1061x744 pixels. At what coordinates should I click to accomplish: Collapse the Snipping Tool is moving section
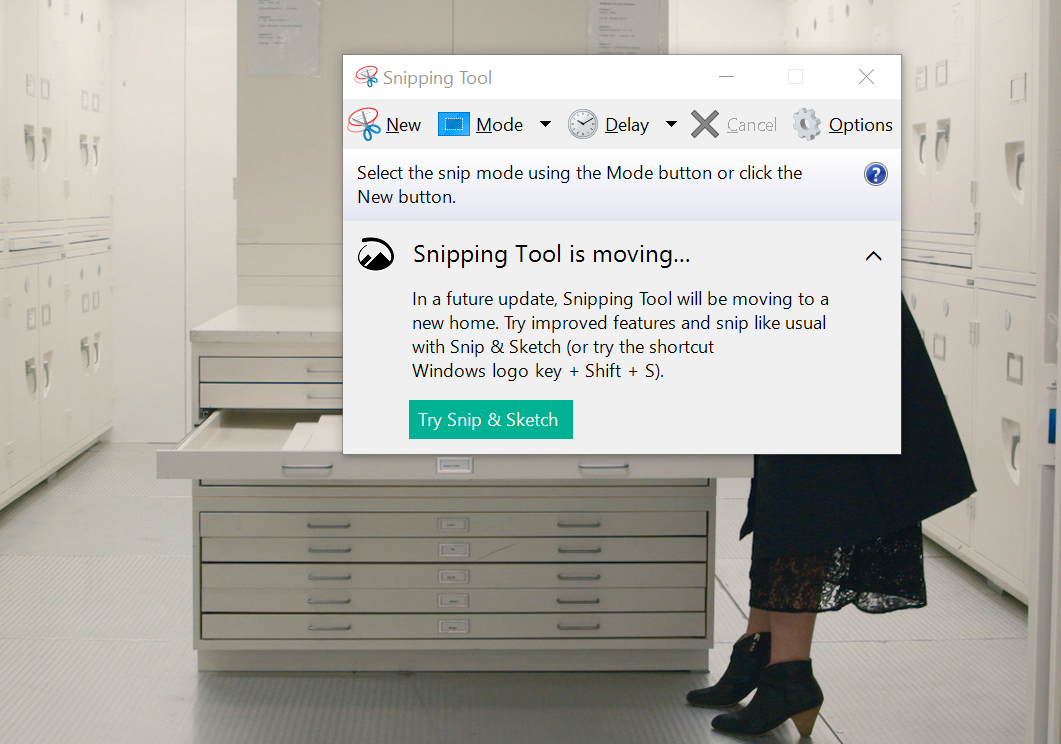tap(874, 256)
